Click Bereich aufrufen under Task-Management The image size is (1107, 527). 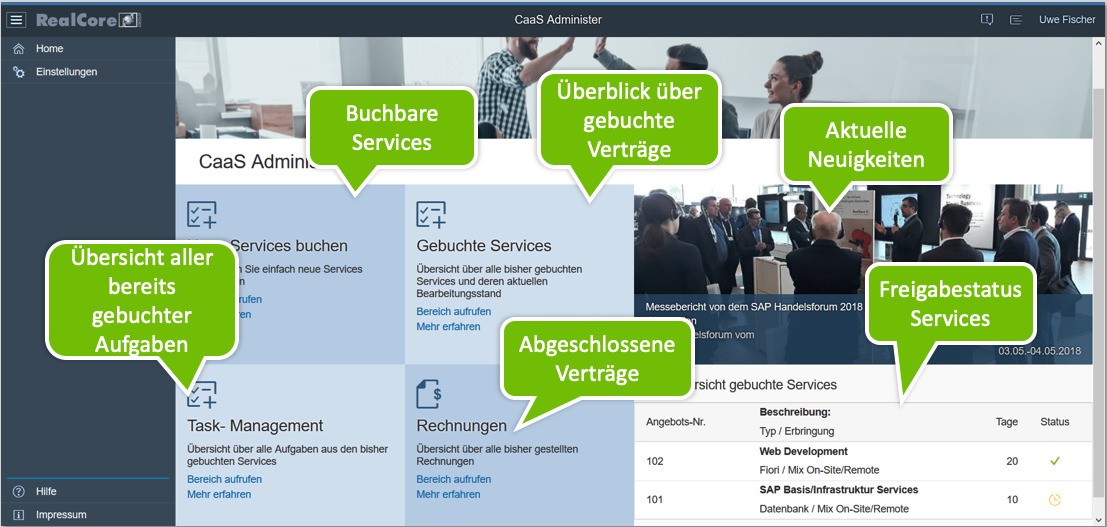(224, 480)
